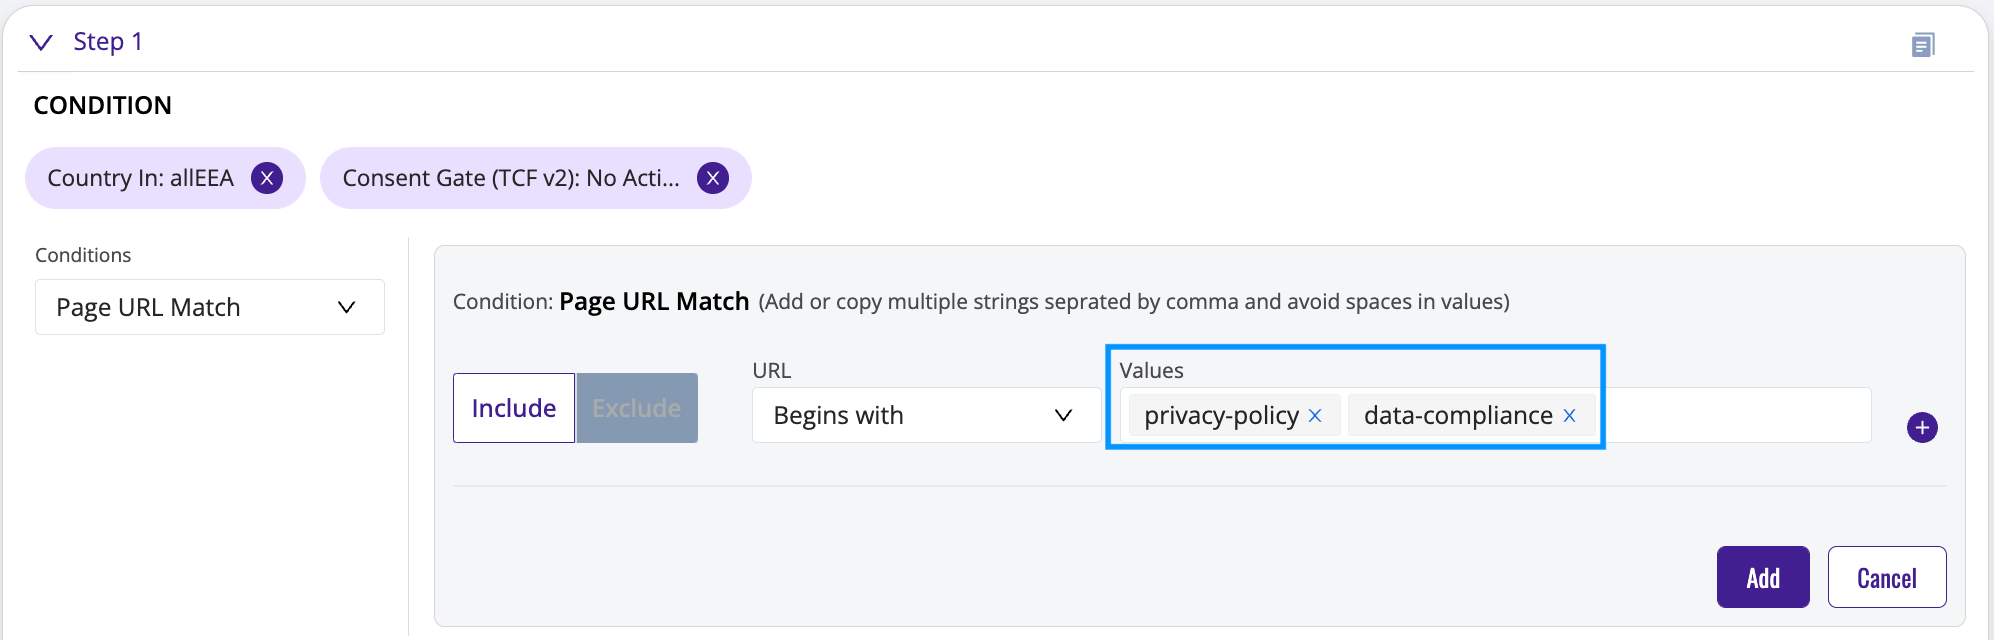
Task: Click the plus icon to add row
Action: point(1922,427)
